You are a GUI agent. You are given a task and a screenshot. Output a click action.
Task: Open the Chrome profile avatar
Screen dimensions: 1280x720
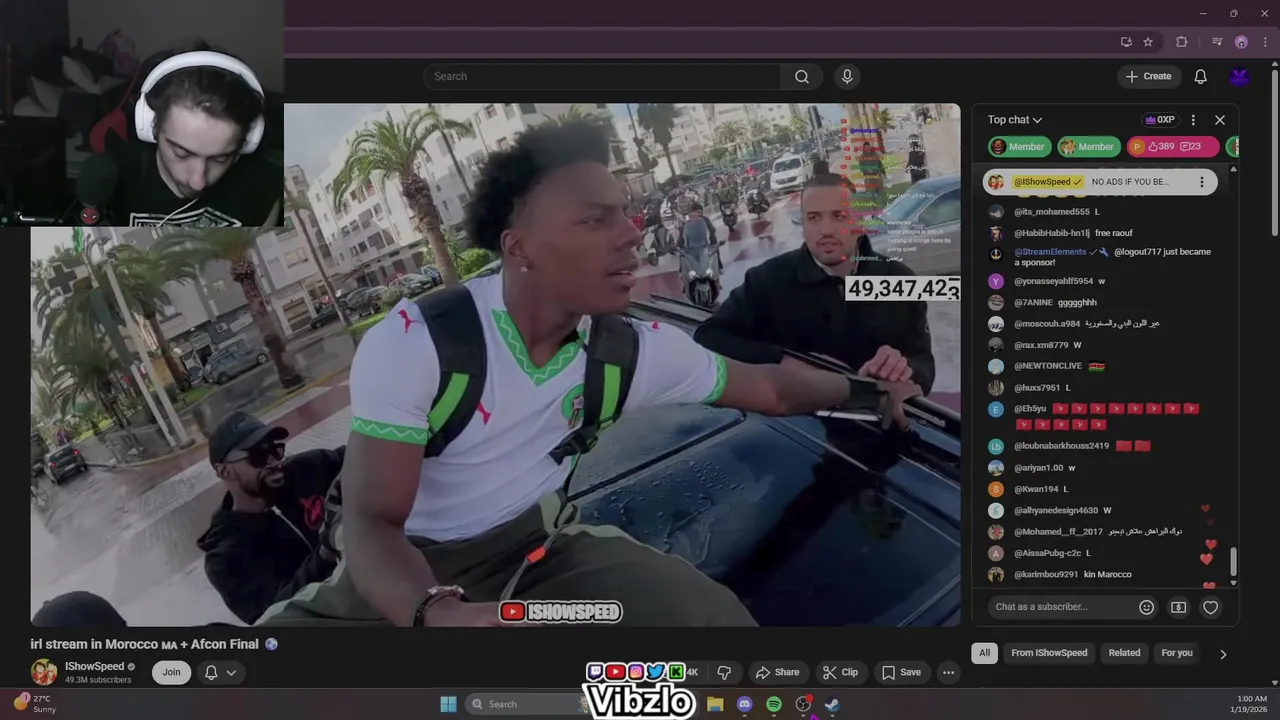coord(1241,42)
